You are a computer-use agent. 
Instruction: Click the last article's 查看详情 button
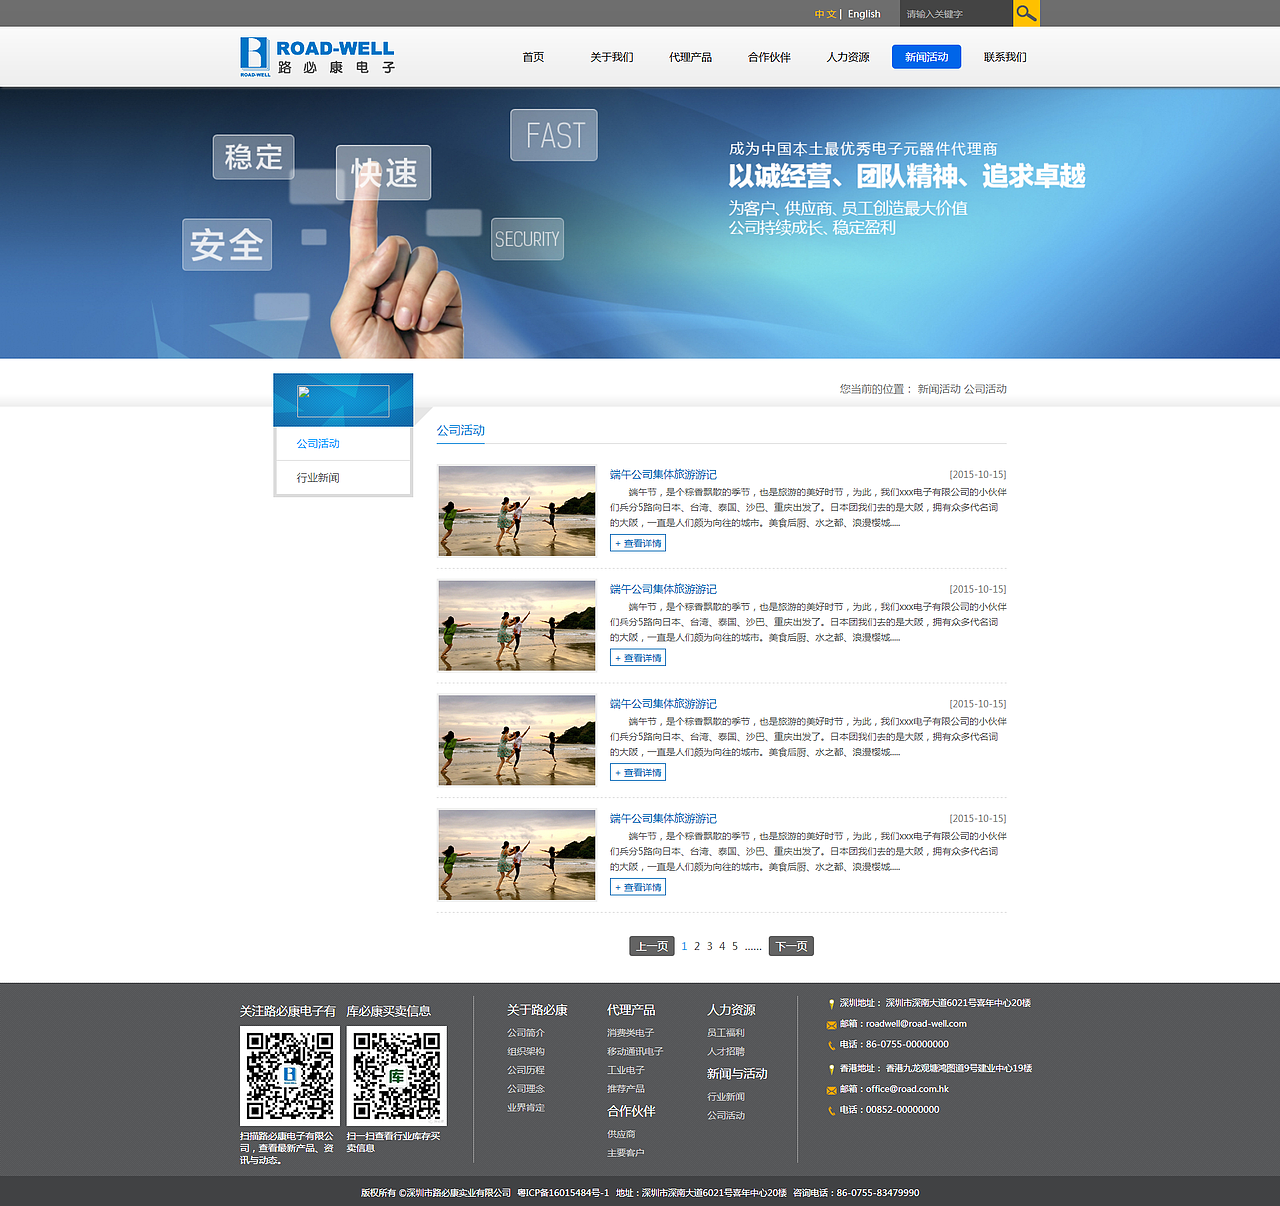638,887
